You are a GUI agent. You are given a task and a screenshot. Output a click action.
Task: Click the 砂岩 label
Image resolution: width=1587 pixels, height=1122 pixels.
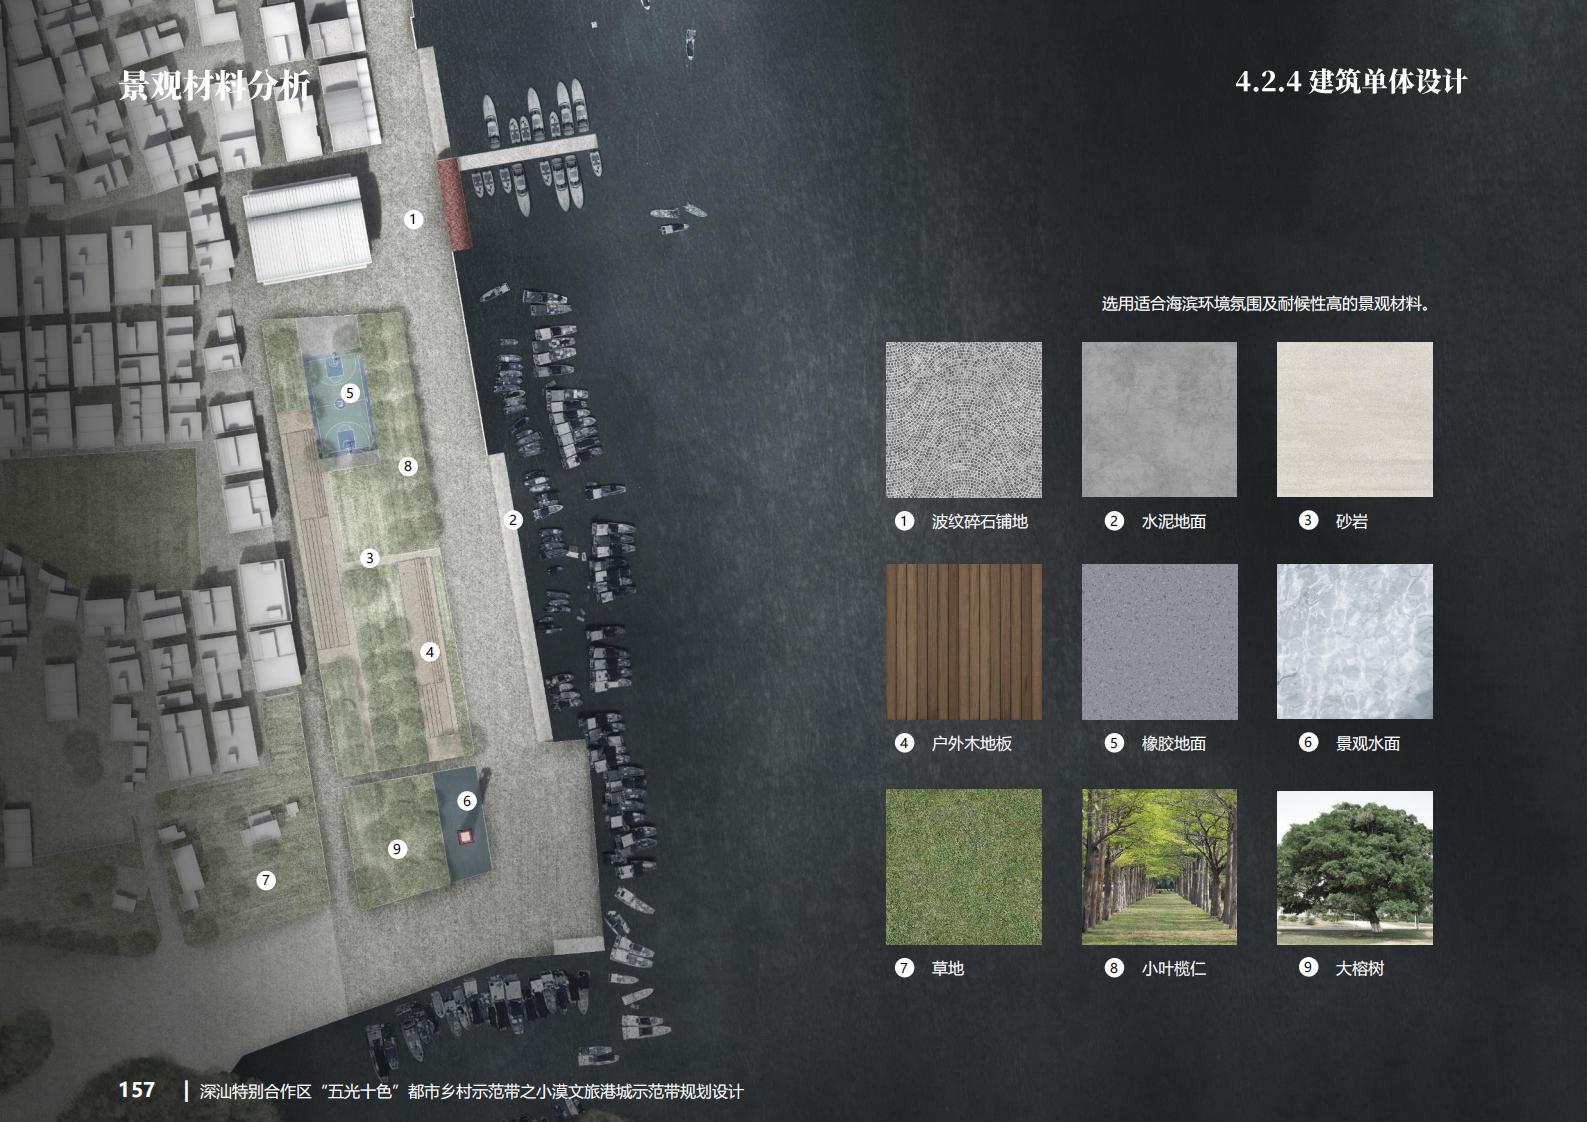[x=1352, y=521]
